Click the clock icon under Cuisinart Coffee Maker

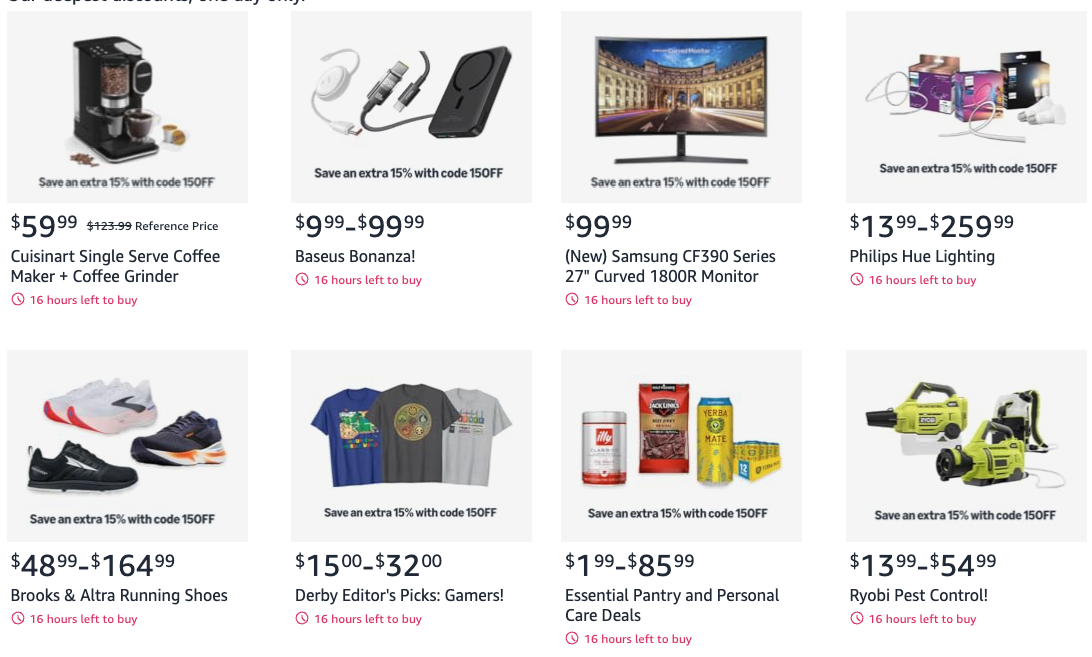coord(17,300)
